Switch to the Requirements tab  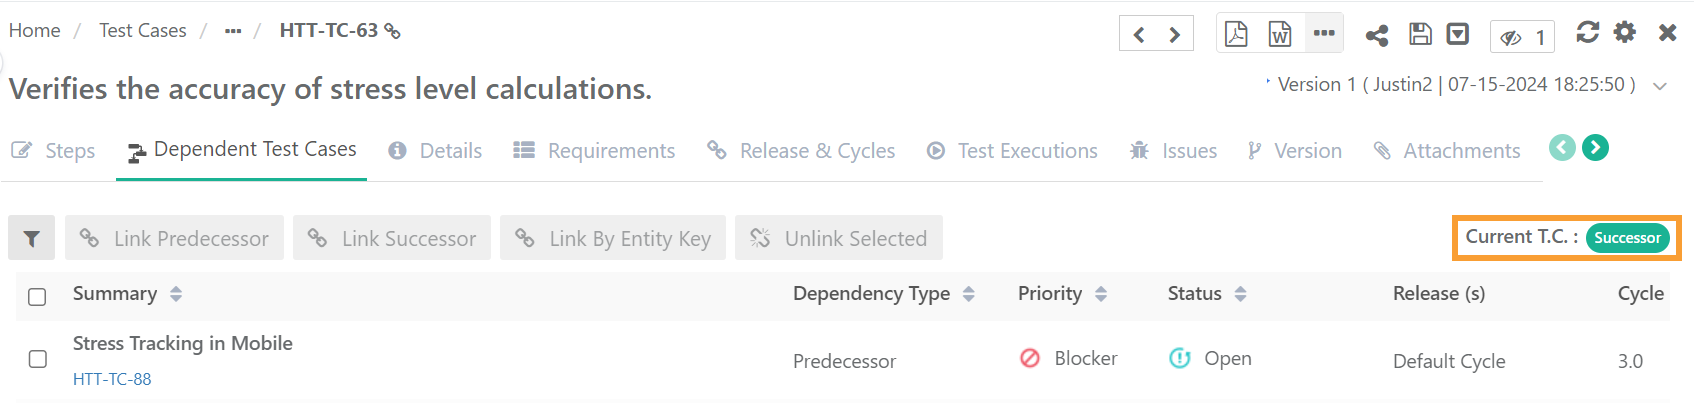(x=594, y=151)
